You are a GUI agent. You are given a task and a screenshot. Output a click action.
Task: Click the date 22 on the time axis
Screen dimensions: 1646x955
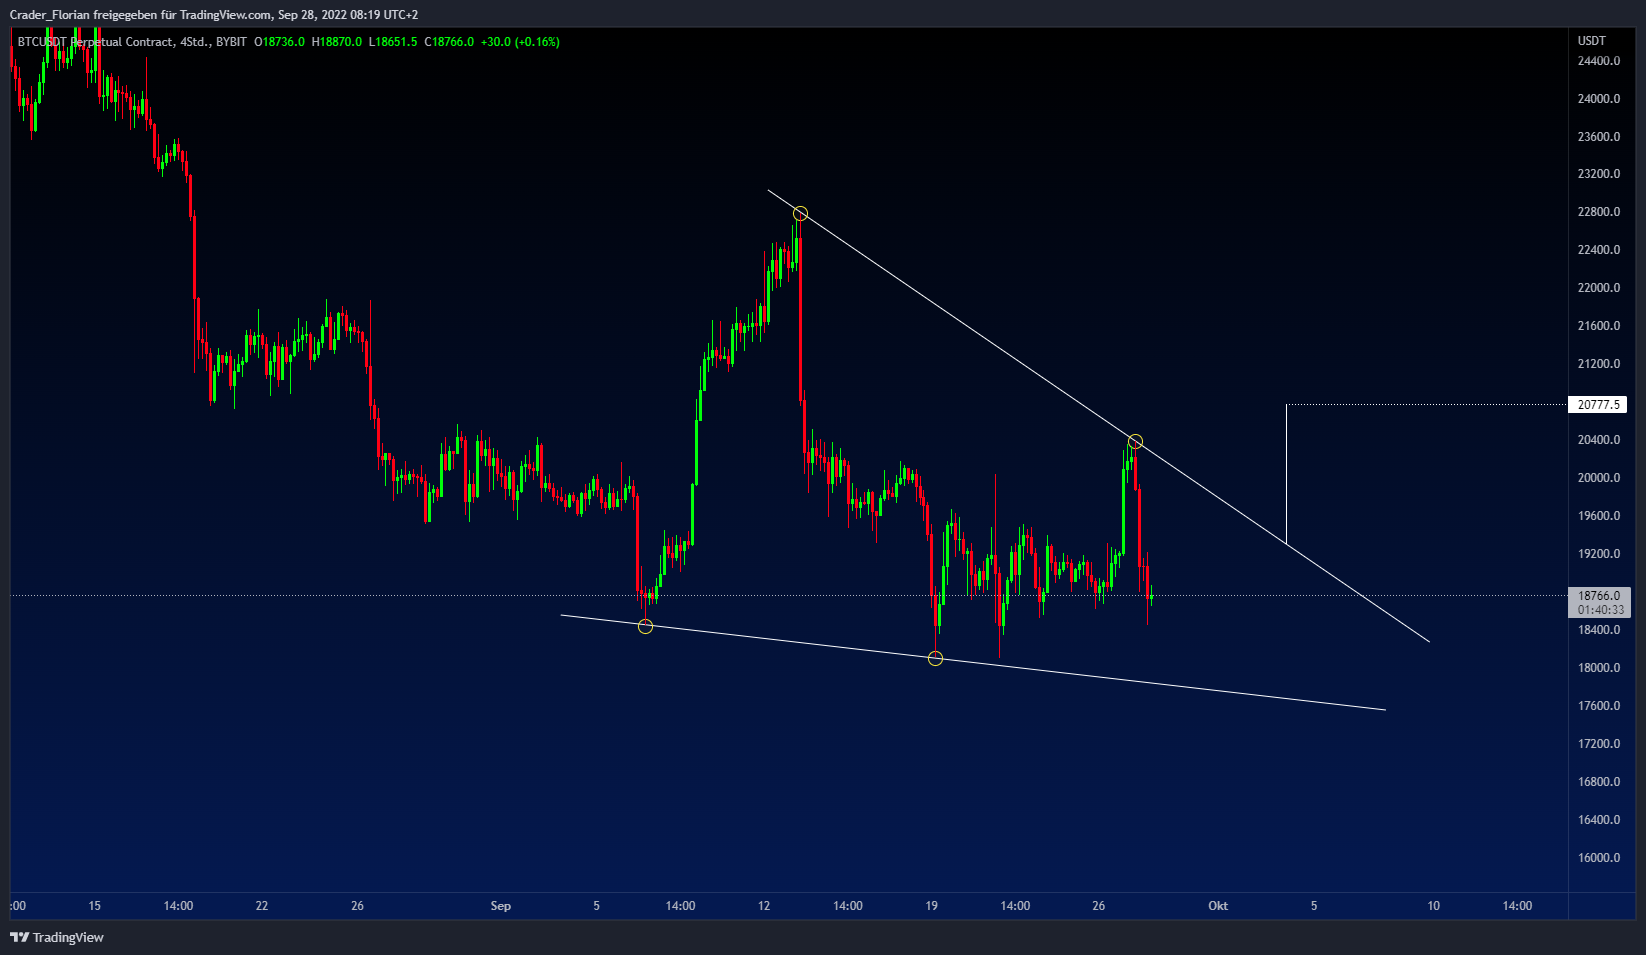(x=262, y=906)
